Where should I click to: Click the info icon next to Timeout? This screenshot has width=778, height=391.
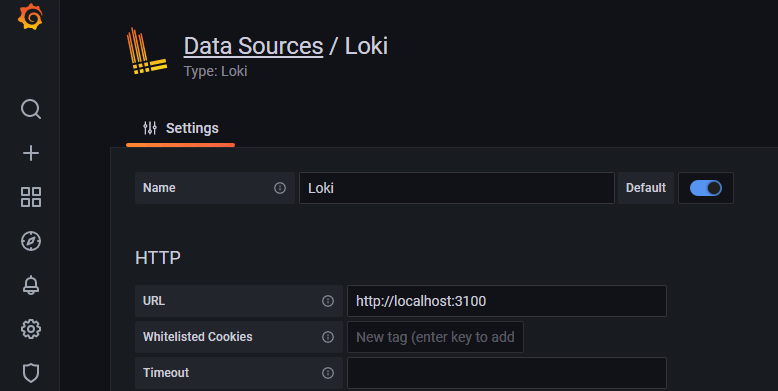tap(328, 373)
